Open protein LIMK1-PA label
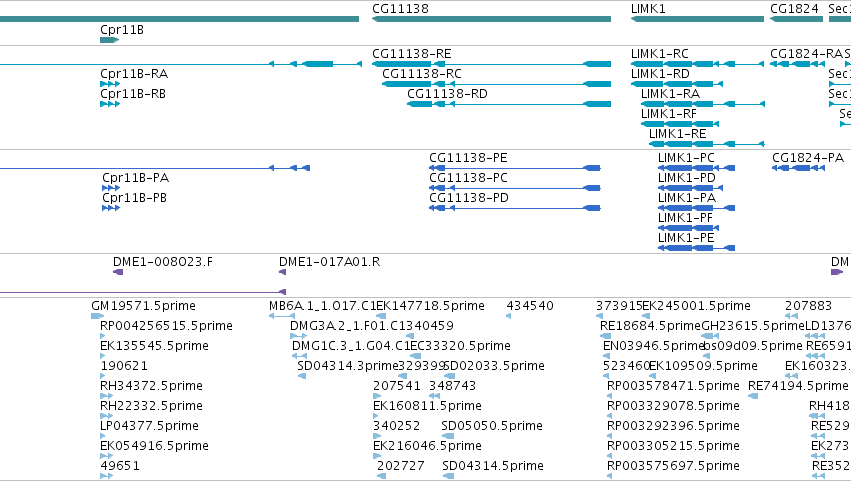 coord(687,198)
